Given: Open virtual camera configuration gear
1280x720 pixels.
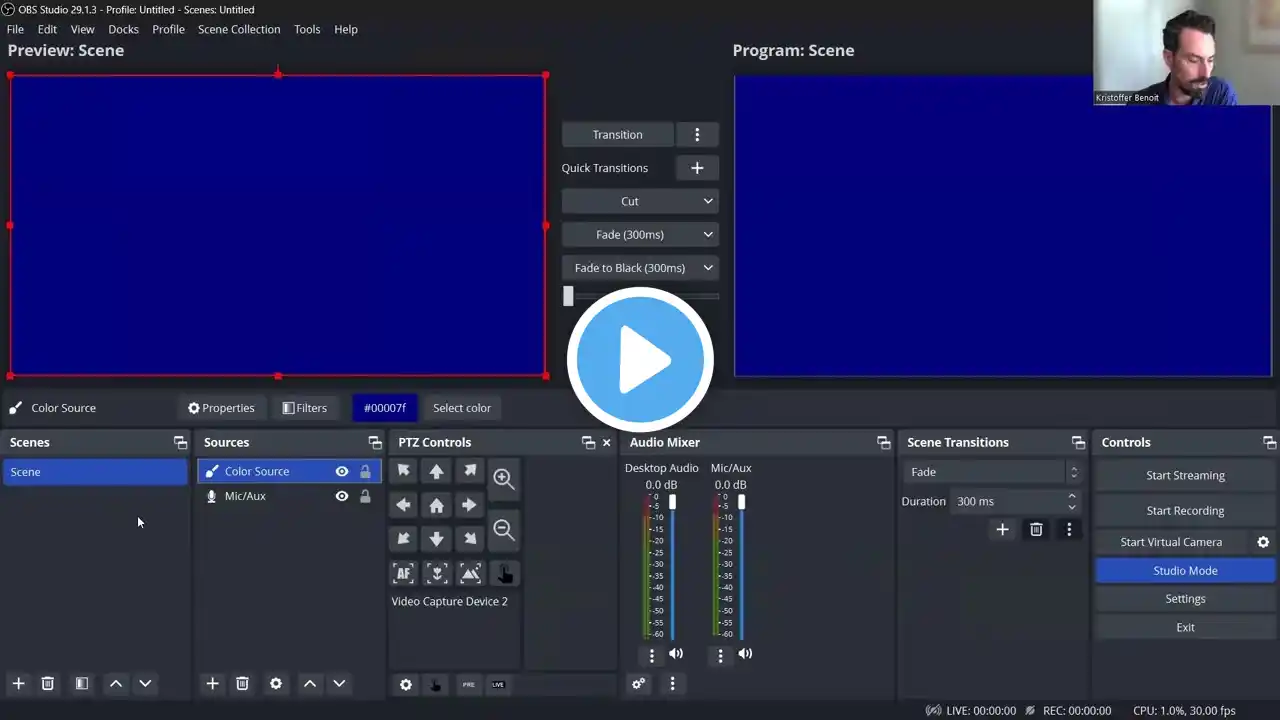Looking at the screenshot, I should pyautogui.click(x=1263, y=542).
